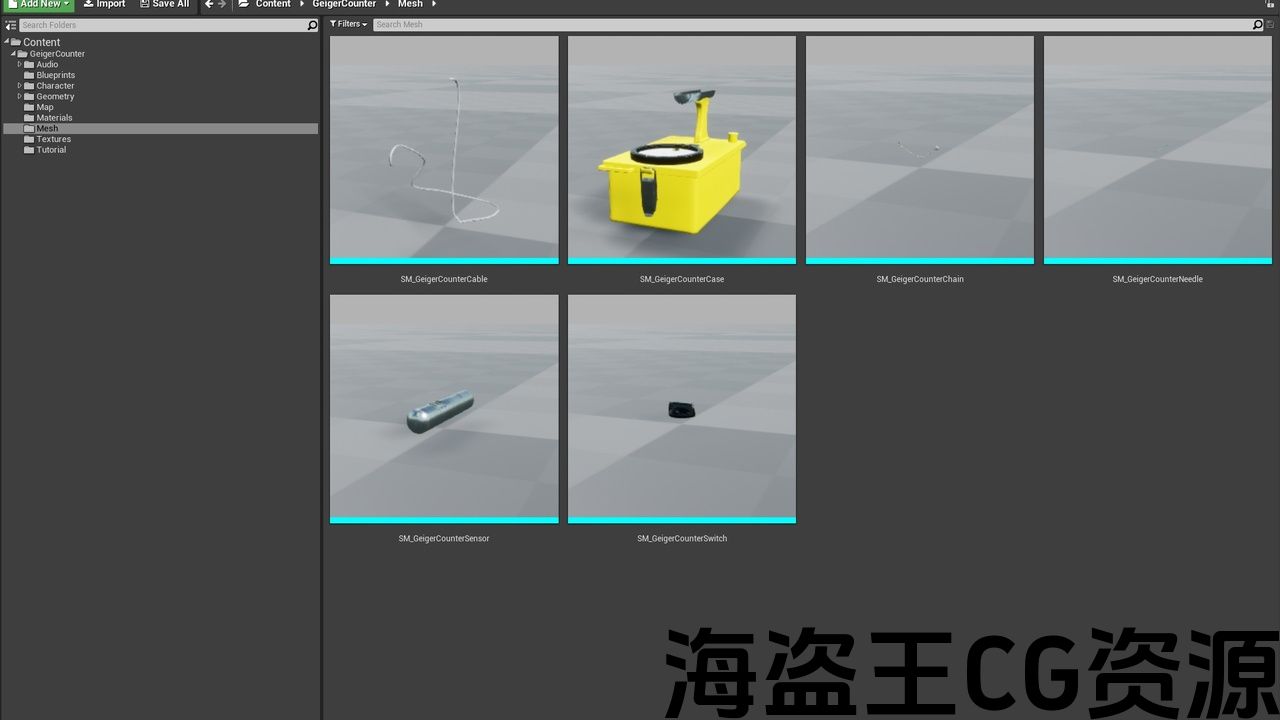Click the lock icon at top right
Screen dimensions: 1280x720
point(1270,5)
